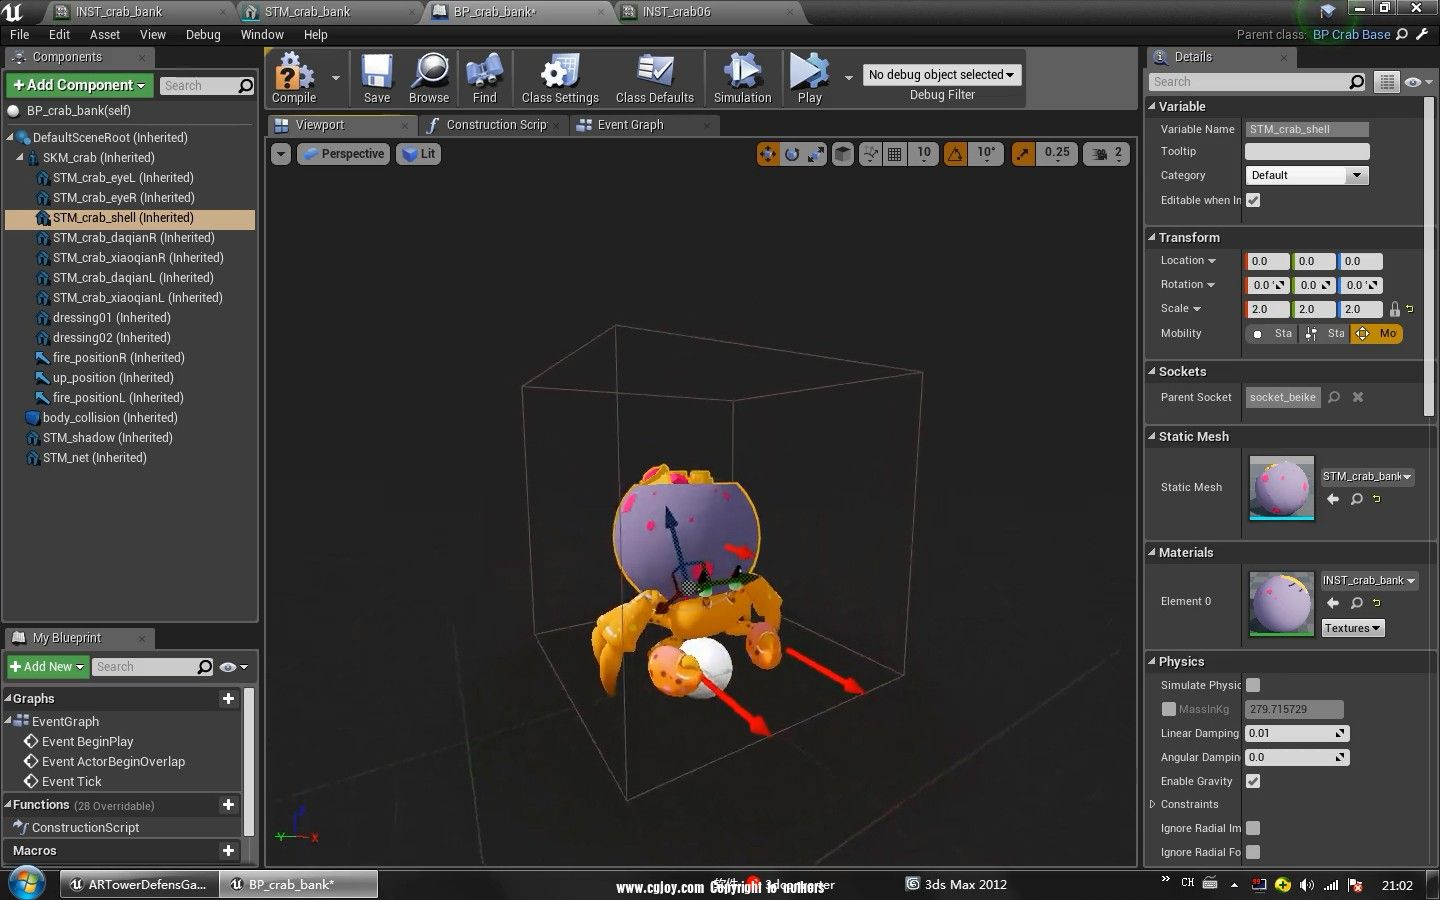This screenshot has width=1440, height=900.
Task: Click the Add Component button
Action: click(x=79, y=85)
